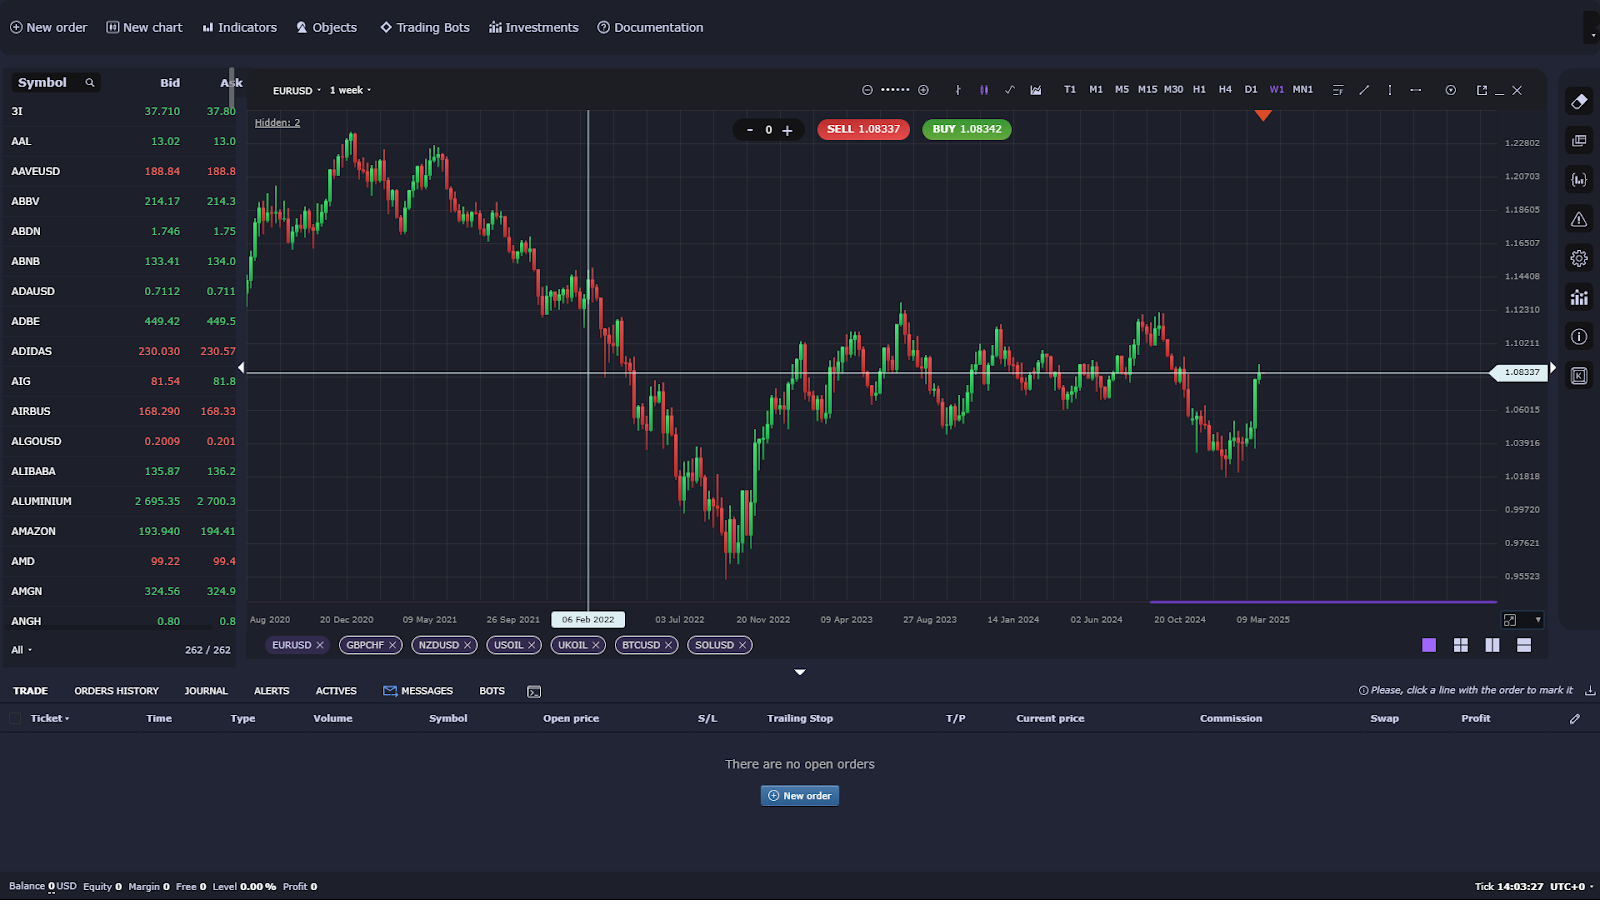Select the candlestick chart type icon
1600x920 pixels.
pos(984,90)
